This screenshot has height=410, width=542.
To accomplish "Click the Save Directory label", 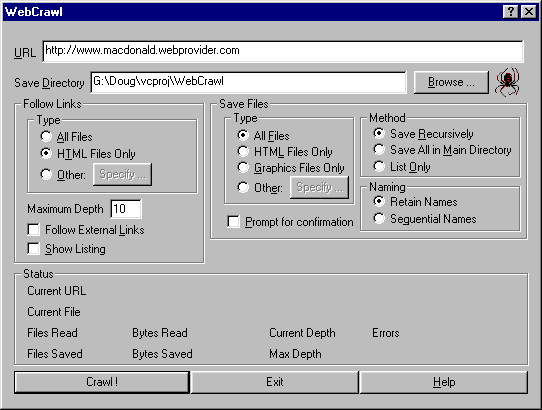I will click(49, 83).
